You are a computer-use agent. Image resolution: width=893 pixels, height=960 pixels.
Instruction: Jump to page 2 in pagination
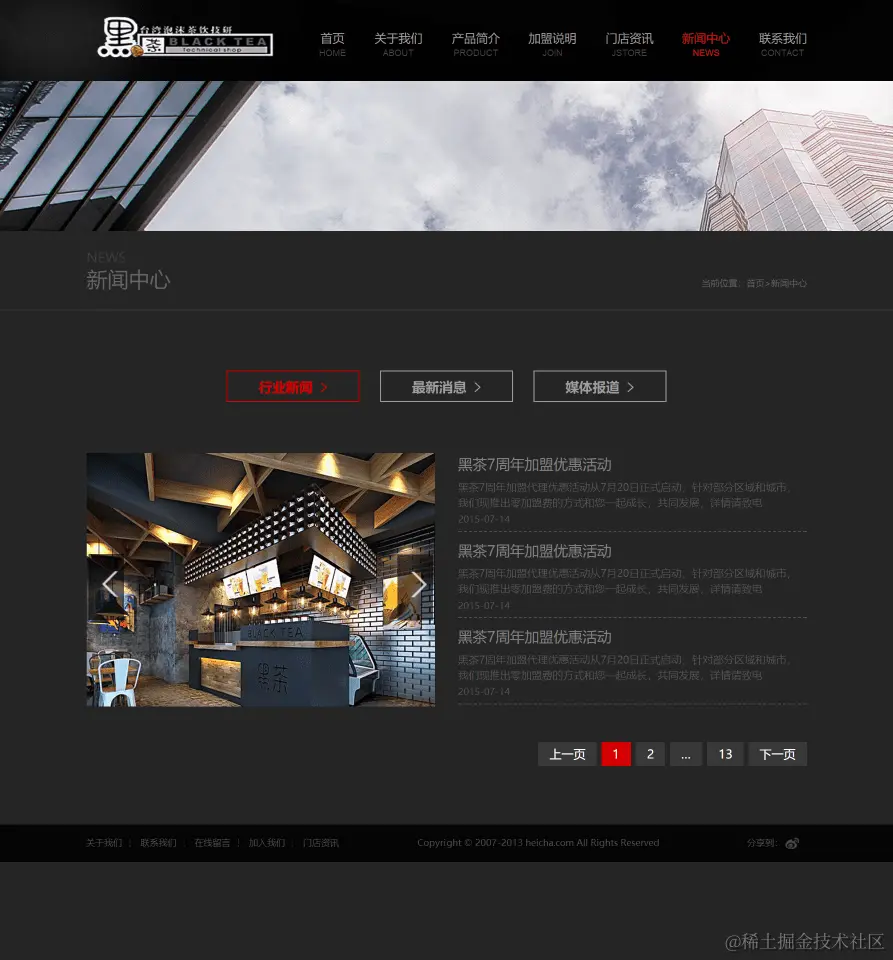pos(650,754)
